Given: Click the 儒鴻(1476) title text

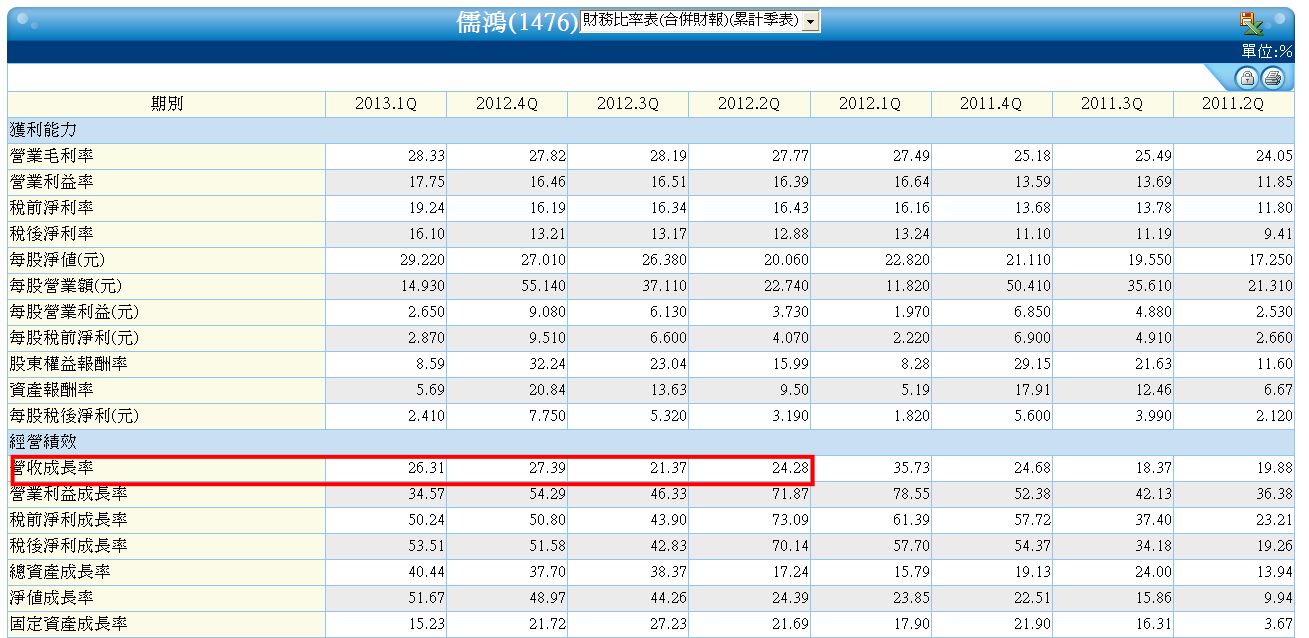Looking at the screenshot, I should coord(517,22).
